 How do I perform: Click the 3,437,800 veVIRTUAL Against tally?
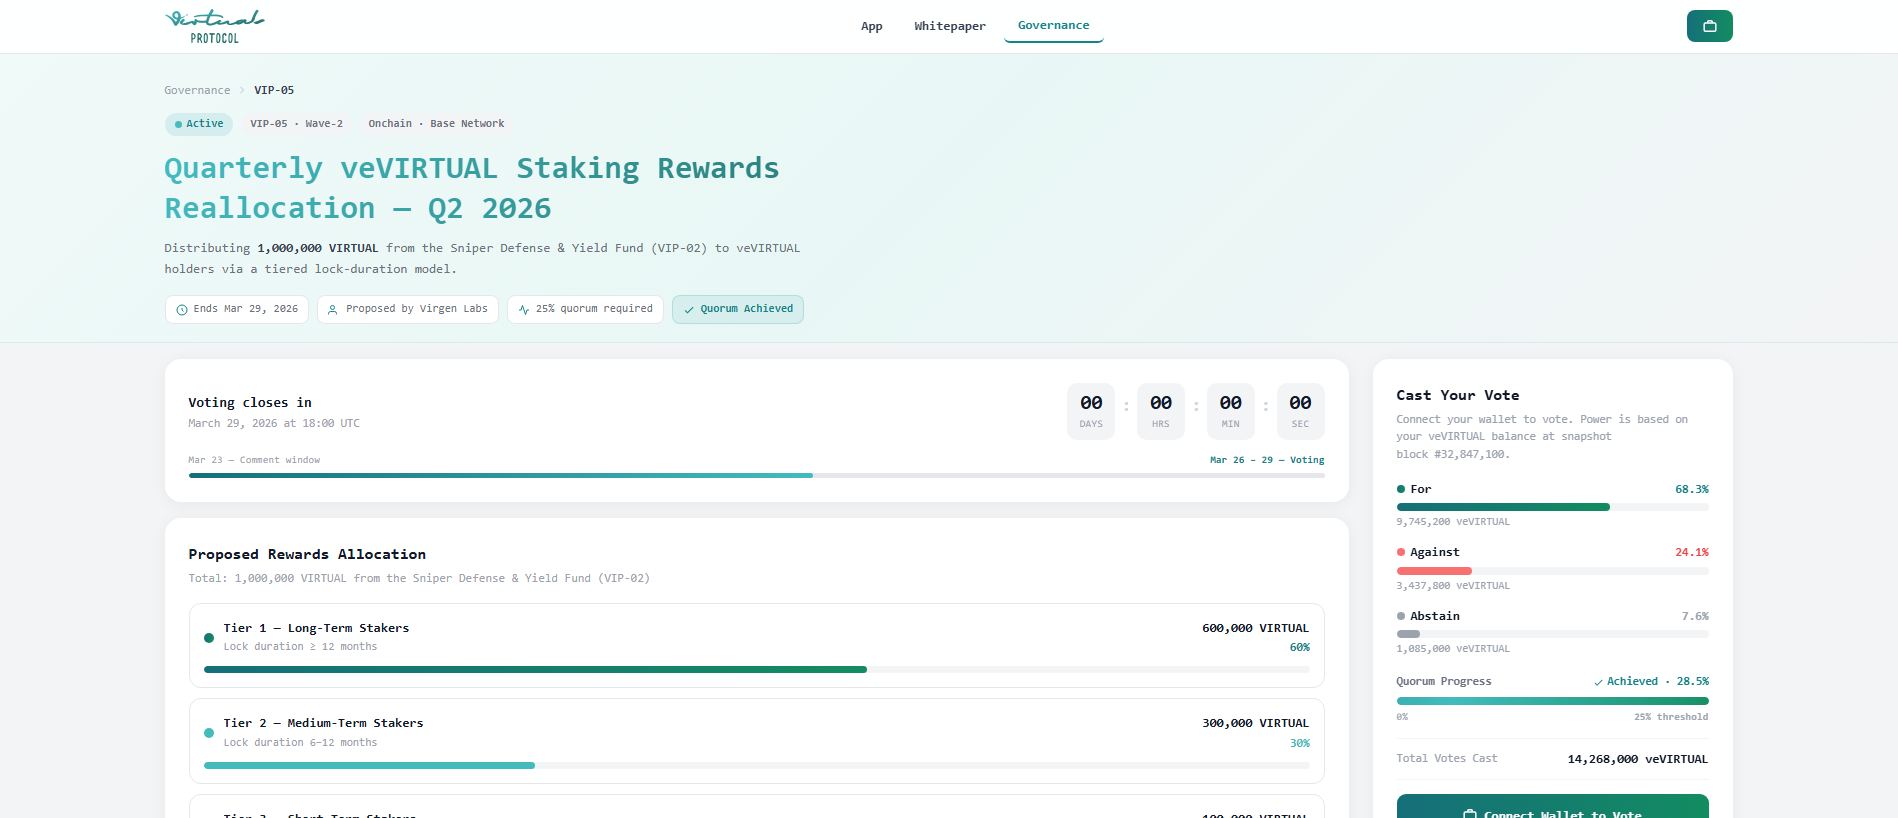[1453, 586]
